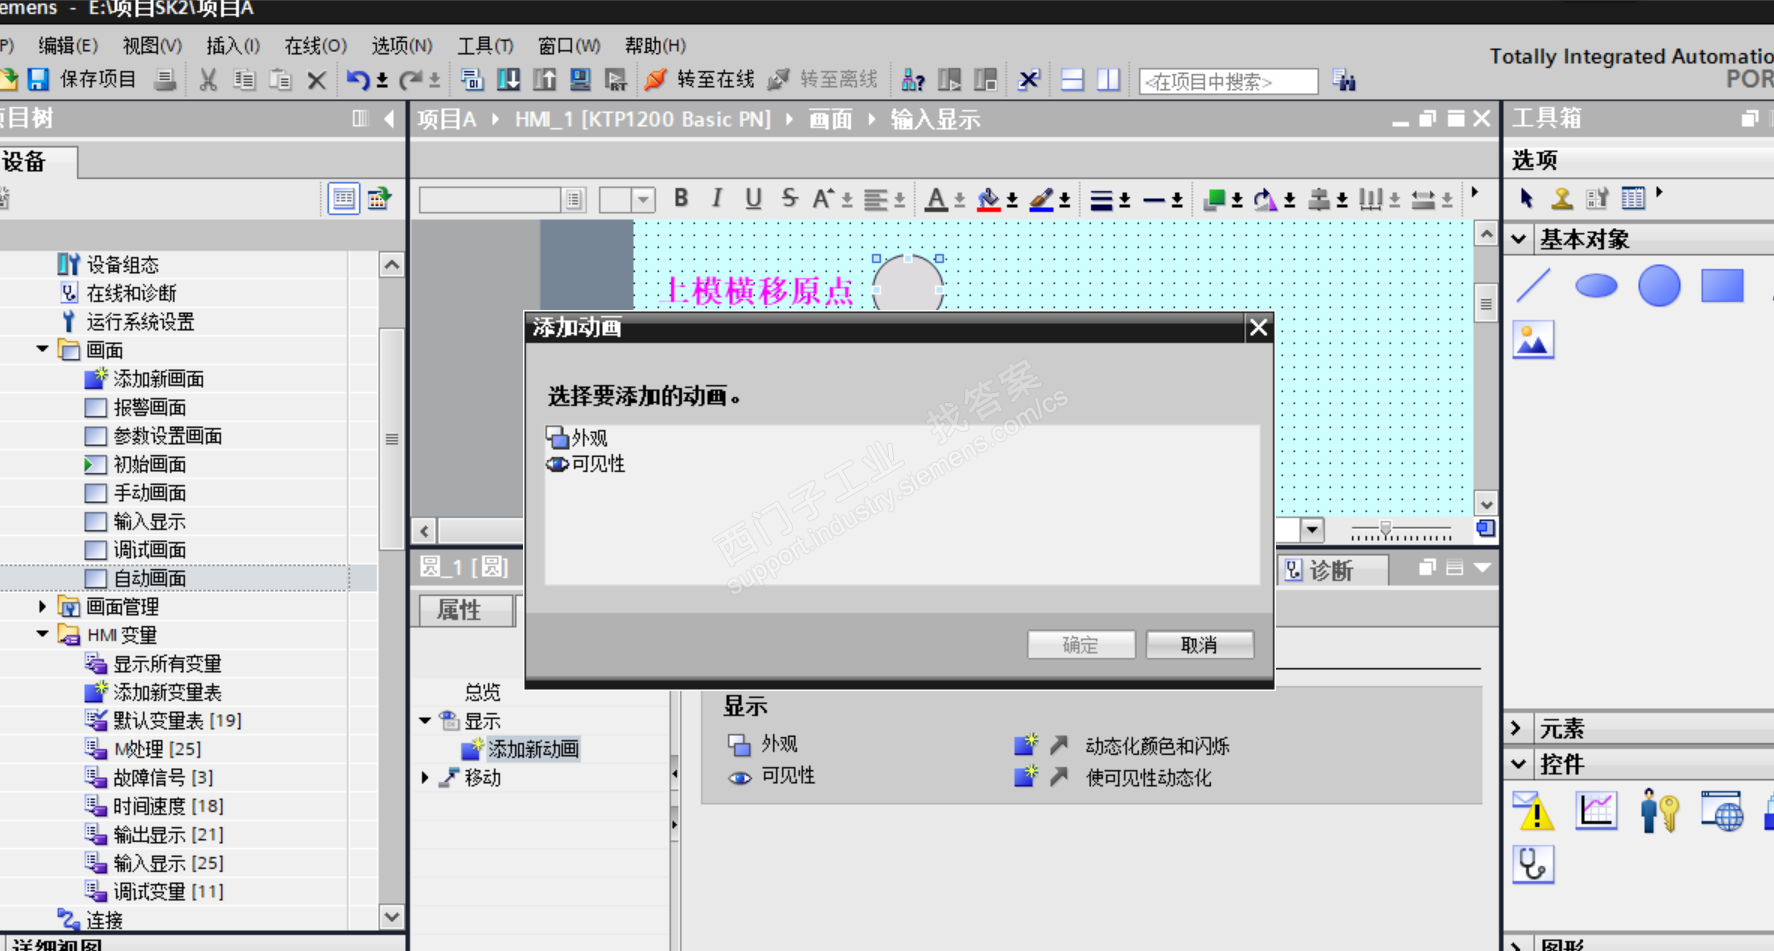Toggle italic text formatting
The image size is (1774, 951).
(x=717, y=198)
